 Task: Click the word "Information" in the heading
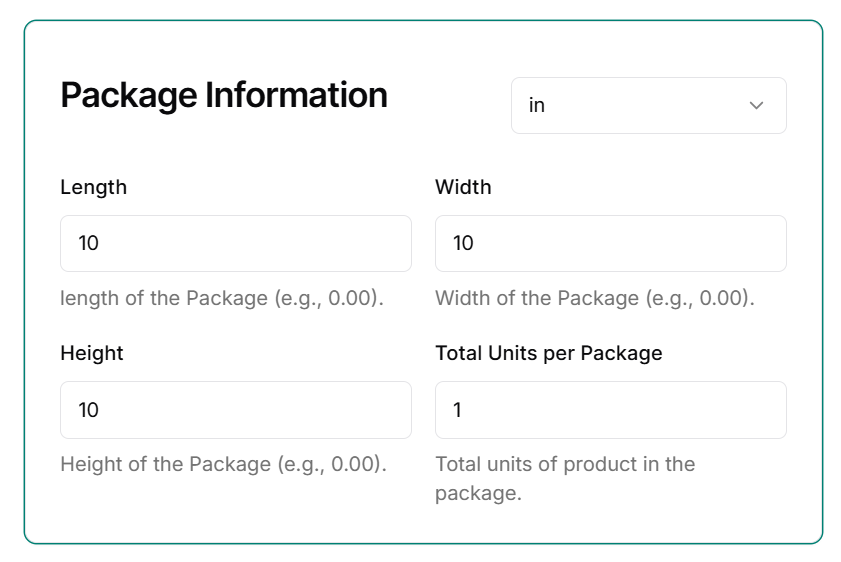pyautogui.click(x=296, y=96)
